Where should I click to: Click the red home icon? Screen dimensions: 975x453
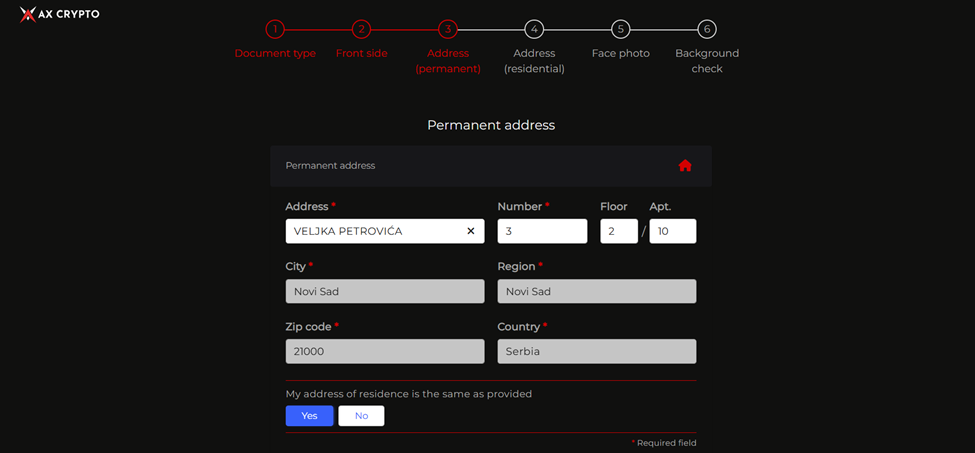tap(685, 166)
